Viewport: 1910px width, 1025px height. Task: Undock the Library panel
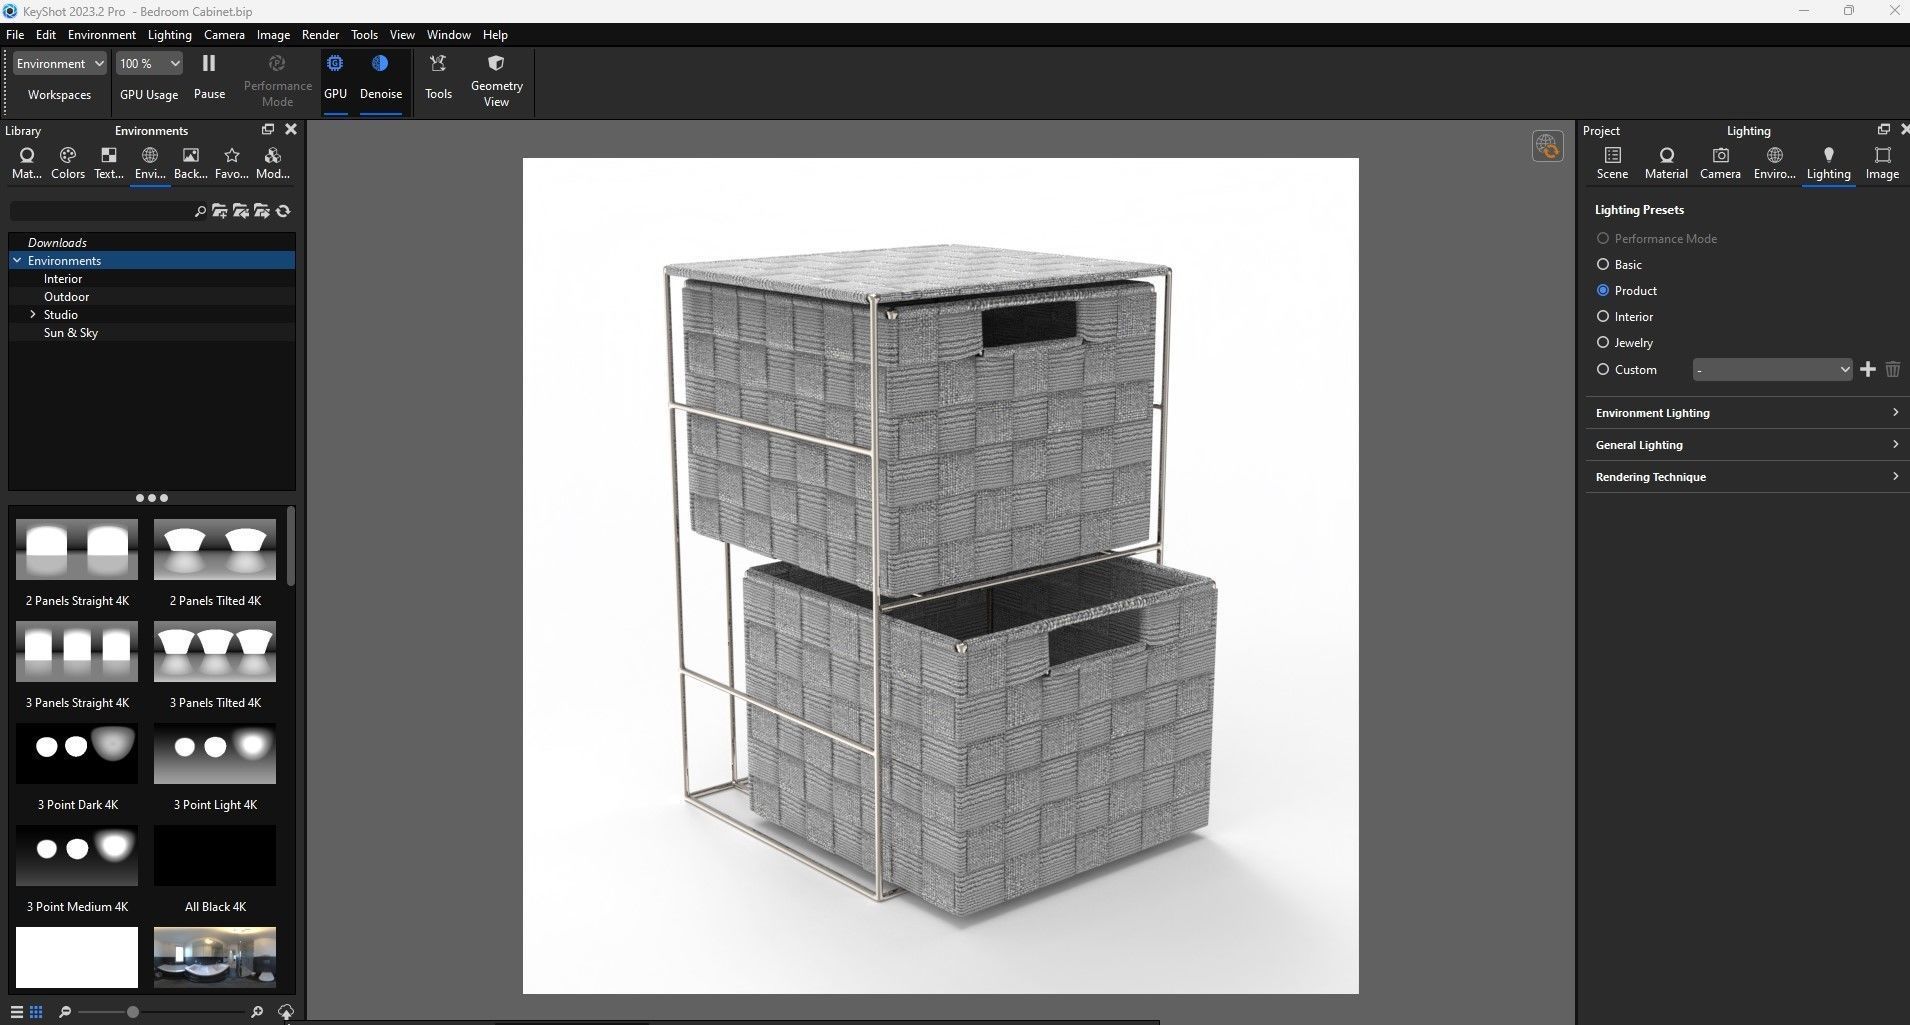click(267, 130)
